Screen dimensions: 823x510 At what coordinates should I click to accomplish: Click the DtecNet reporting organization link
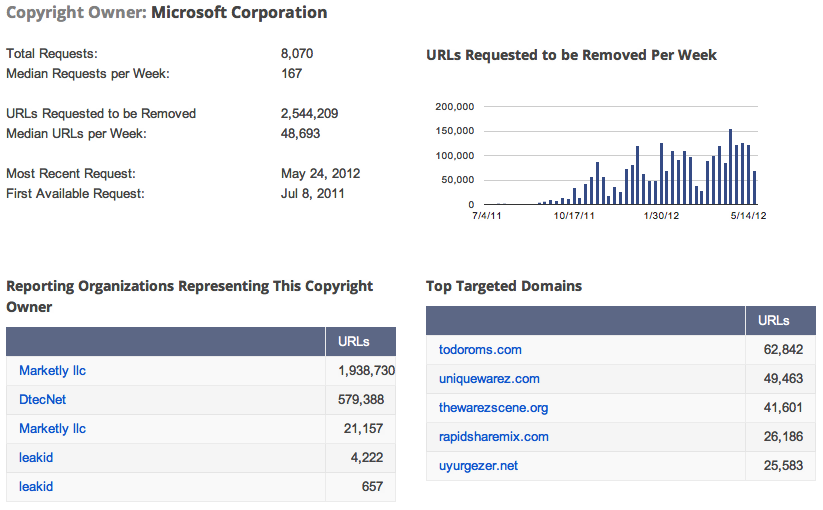point(42,400)
